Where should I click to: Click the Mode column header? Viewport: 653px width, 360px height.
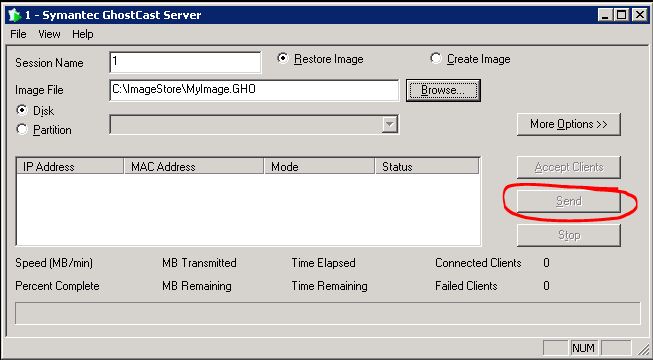(319, 167)
